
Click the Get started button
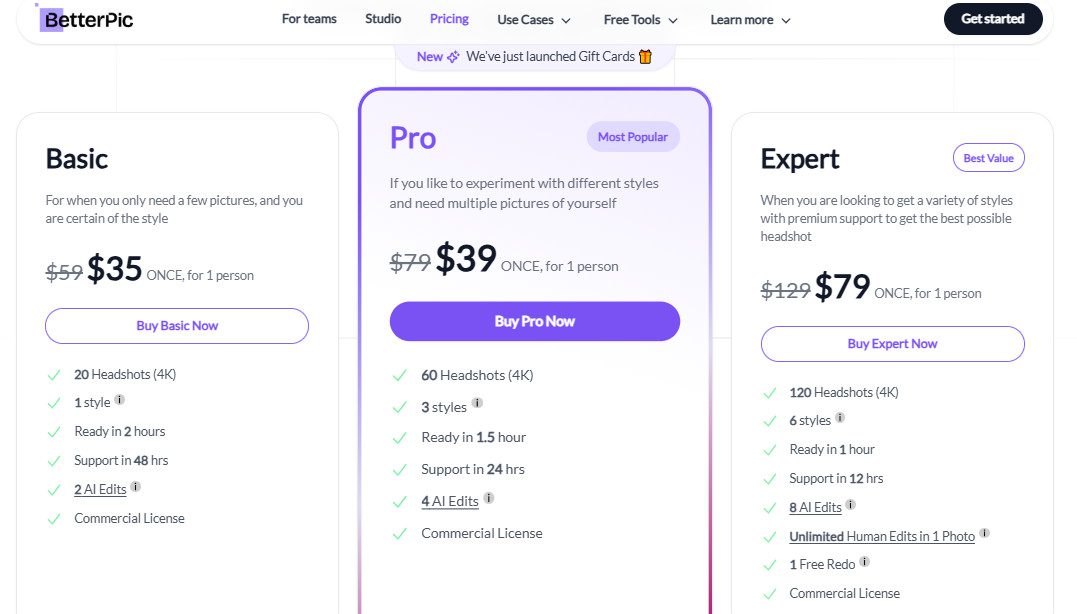[992, 18]
